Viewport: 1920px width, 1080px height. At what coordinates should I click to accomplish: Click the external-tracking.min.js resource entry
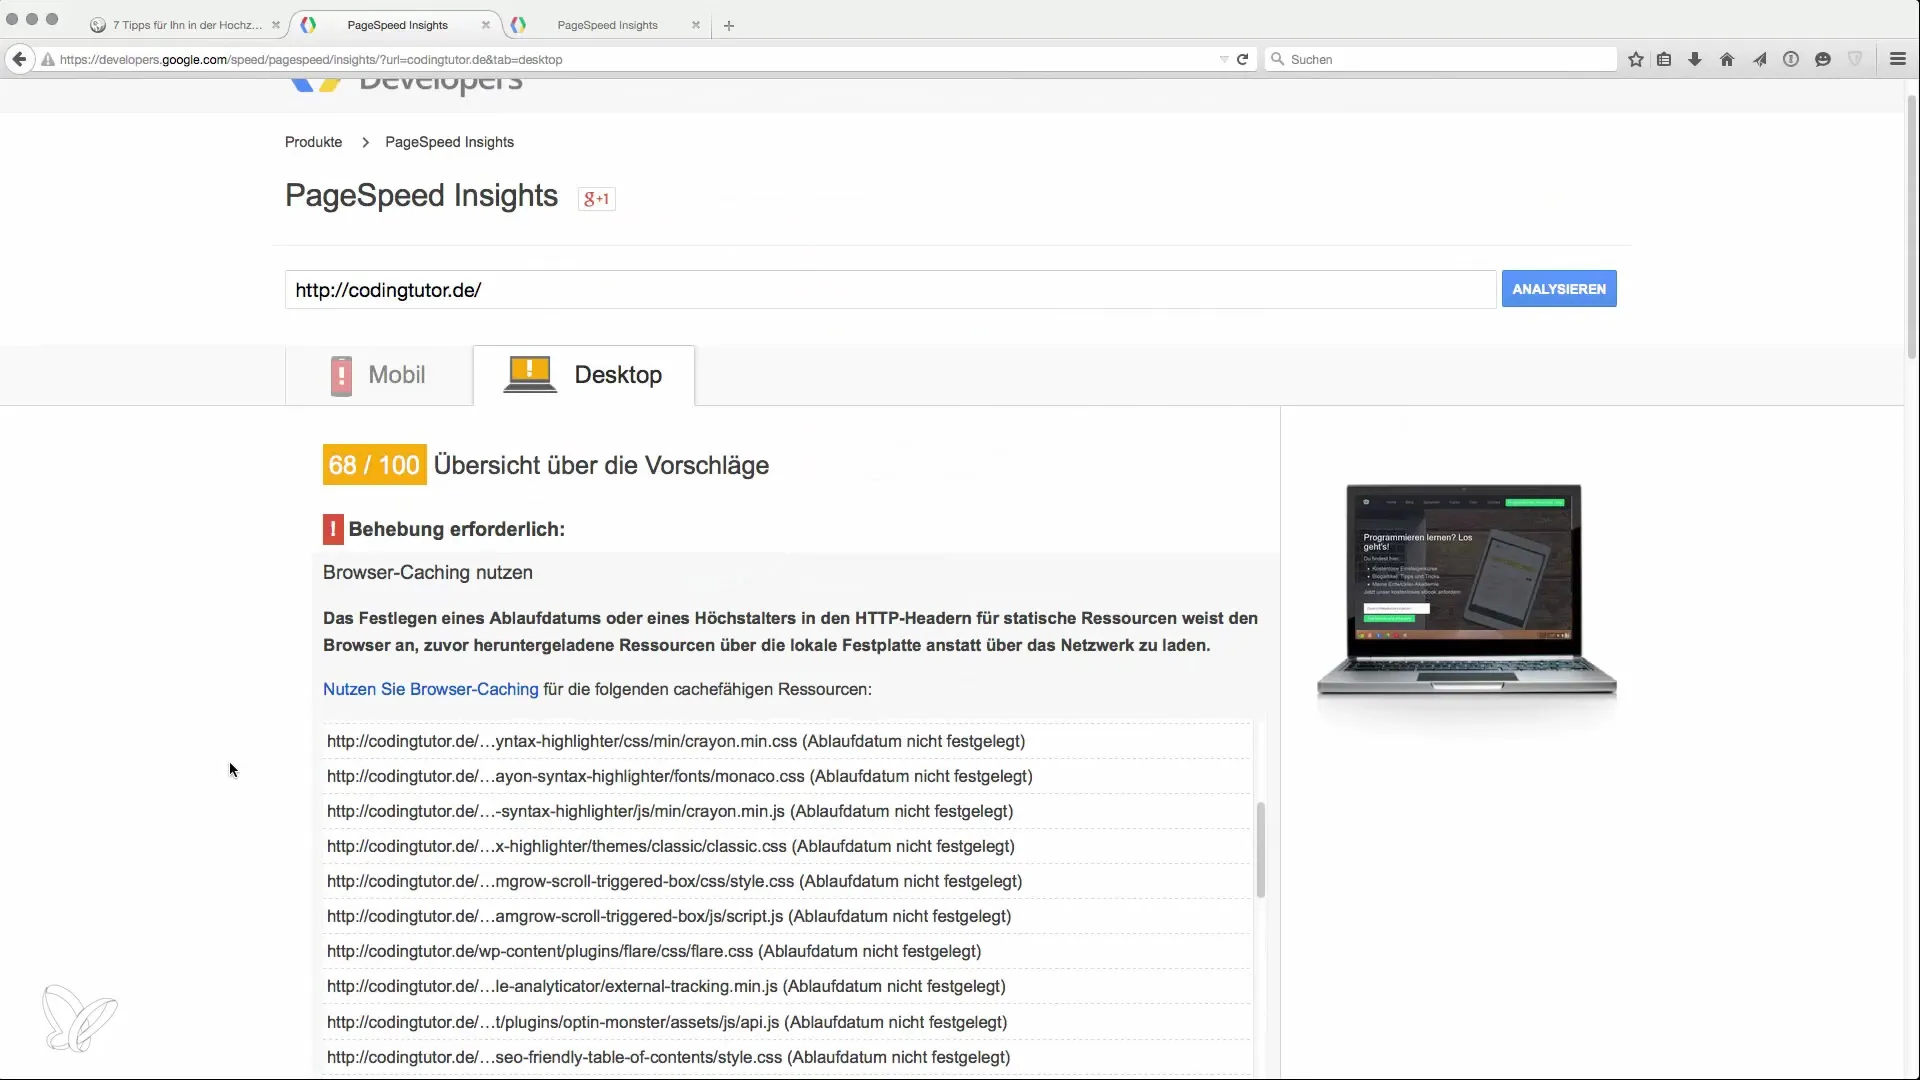[666, 986]
